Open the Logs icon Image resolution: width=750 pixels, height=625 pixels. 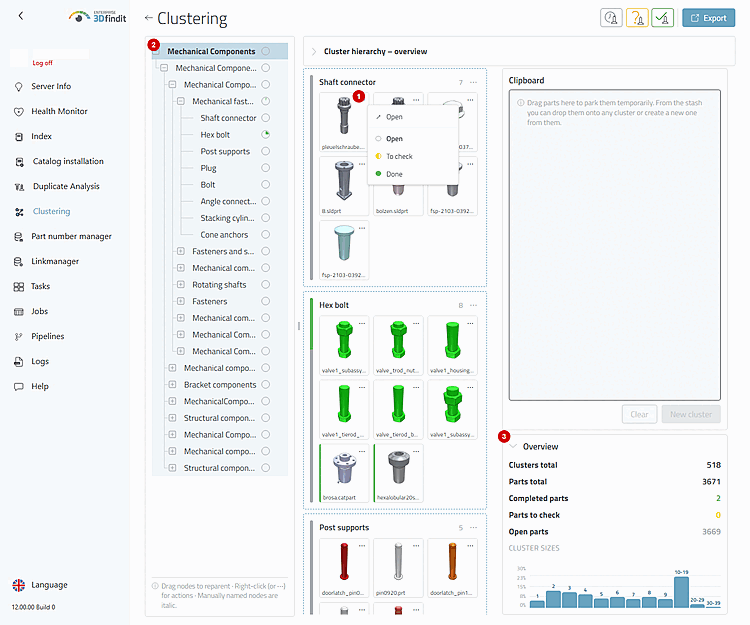pos(19,362)
